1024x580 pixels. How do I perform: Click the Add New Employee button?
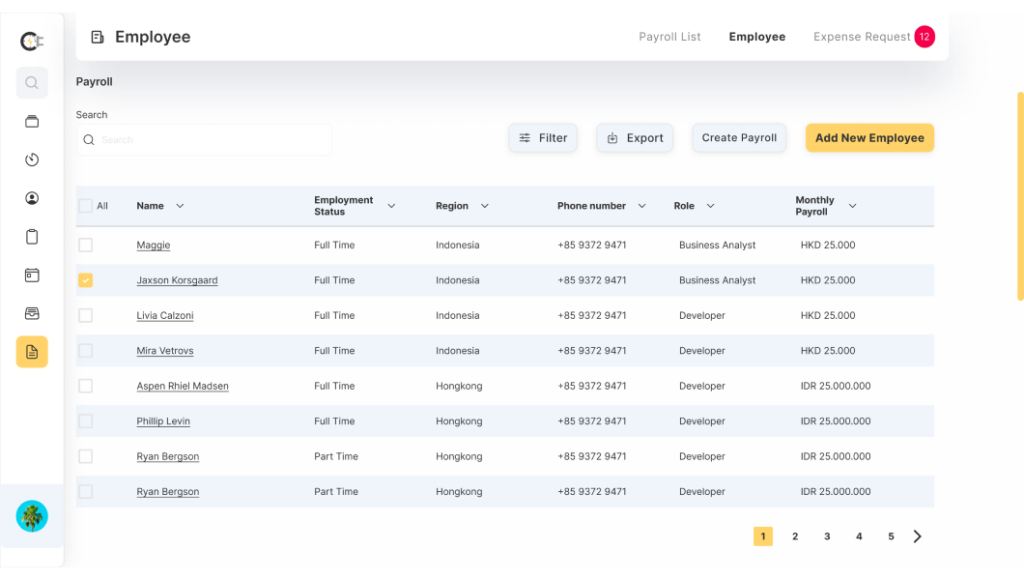[869, 138]
